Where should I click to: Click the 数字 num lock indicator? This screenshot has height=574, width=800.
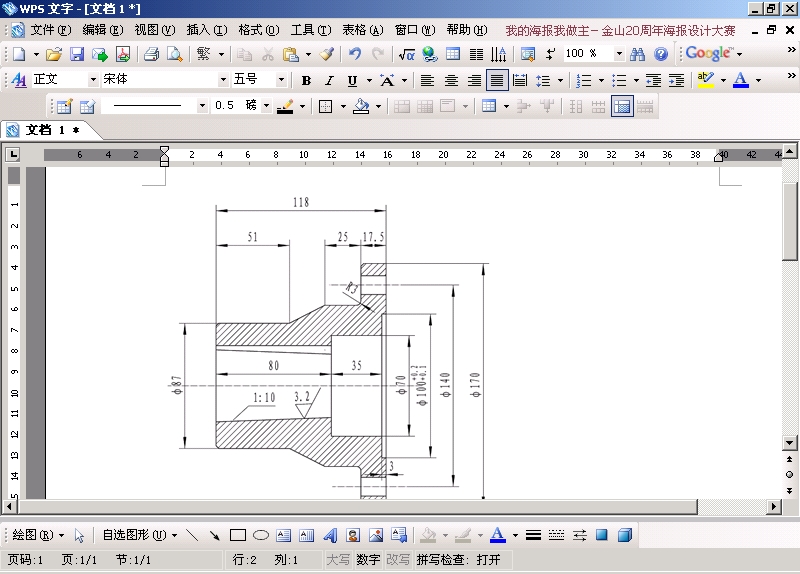click(368, 560)
